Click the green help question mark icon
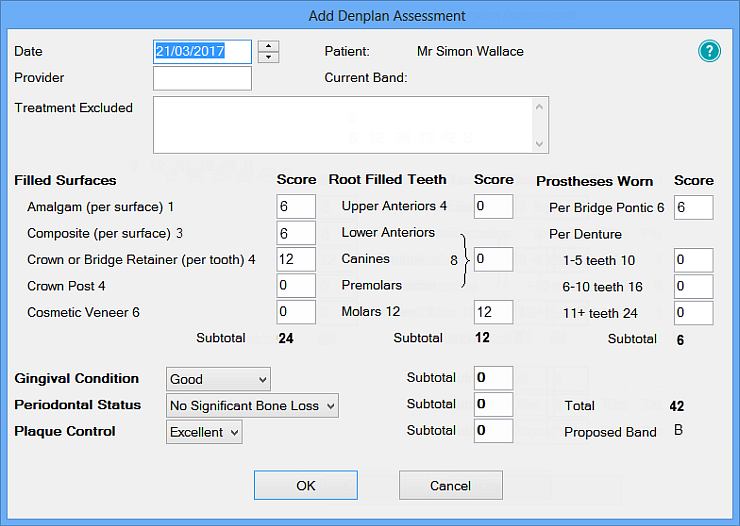The height and width of the screenshot is (526, 740). click(709, 52)
